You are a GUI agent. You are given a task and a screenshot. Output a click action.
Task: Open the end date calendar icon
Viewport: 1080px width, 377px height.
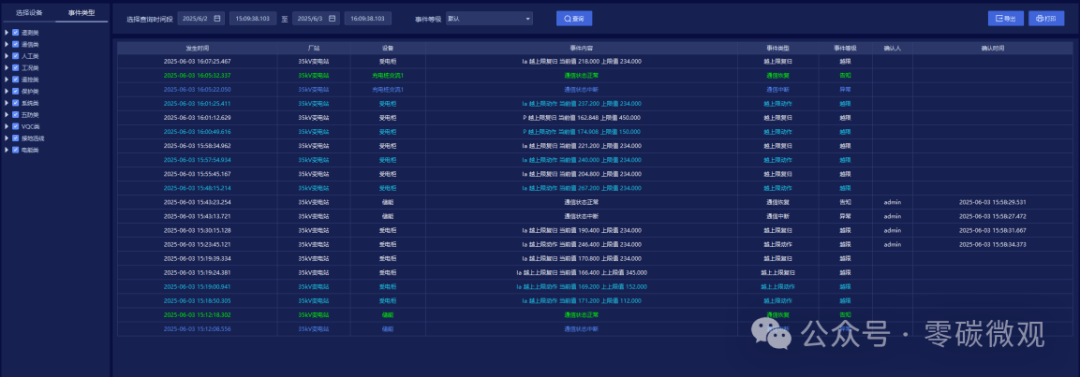click(332, 19)
